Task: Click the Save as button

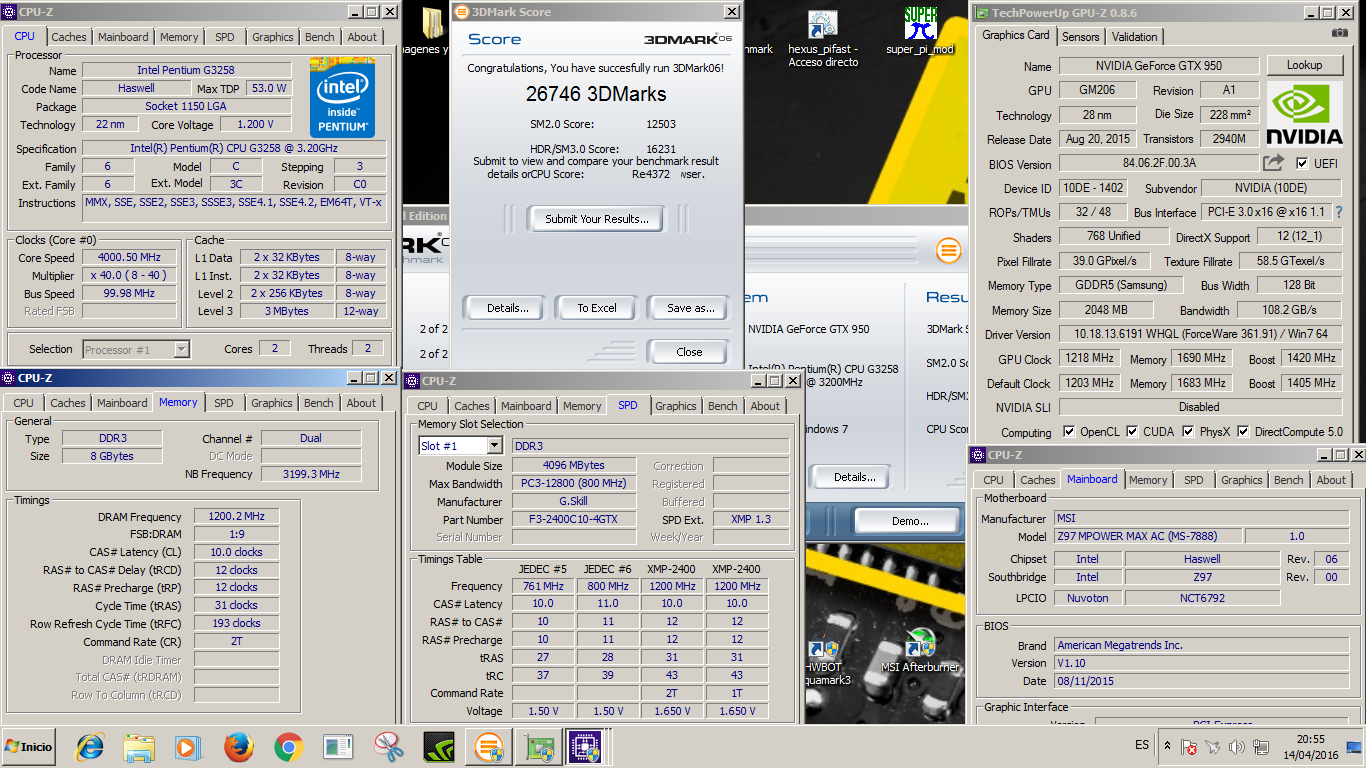Action: (691, 308)
